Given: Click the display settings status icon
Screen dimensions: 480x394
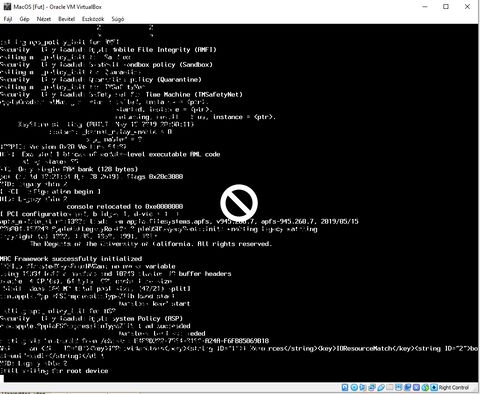Looking at the screenshot, I should [398, 387].
